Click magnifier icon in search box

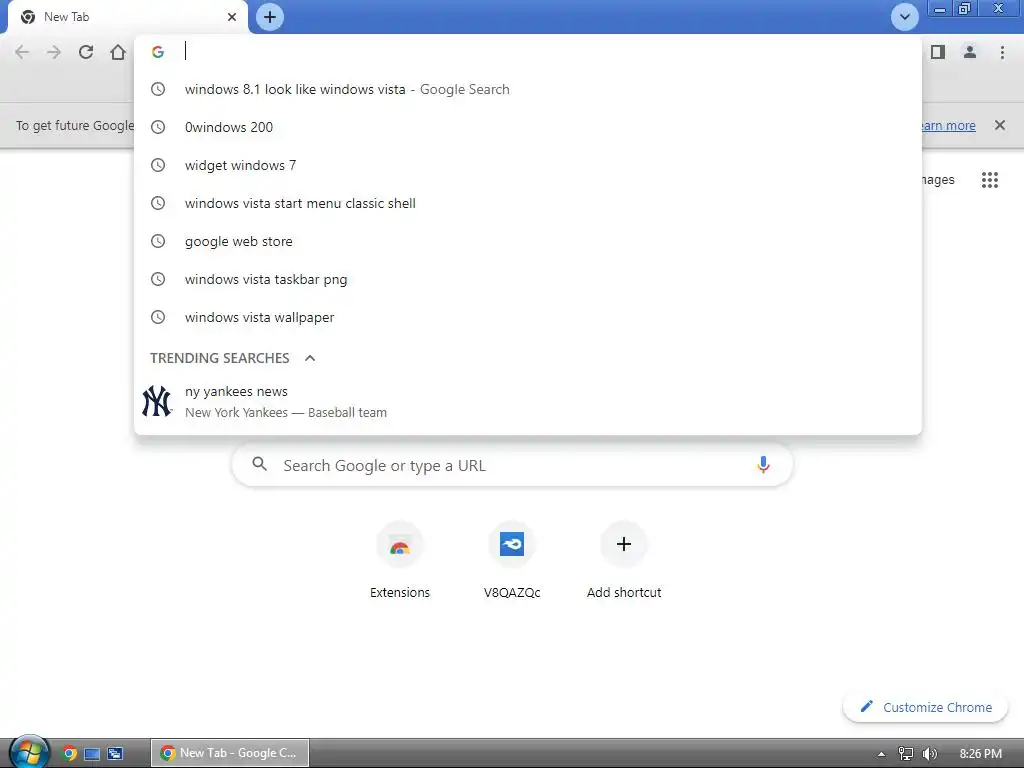pos(259,464)
